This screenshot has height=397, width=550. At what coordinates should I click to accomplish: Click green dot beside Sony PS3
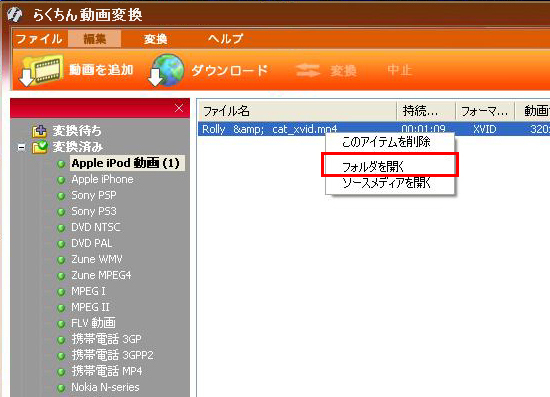click(61, 212)
